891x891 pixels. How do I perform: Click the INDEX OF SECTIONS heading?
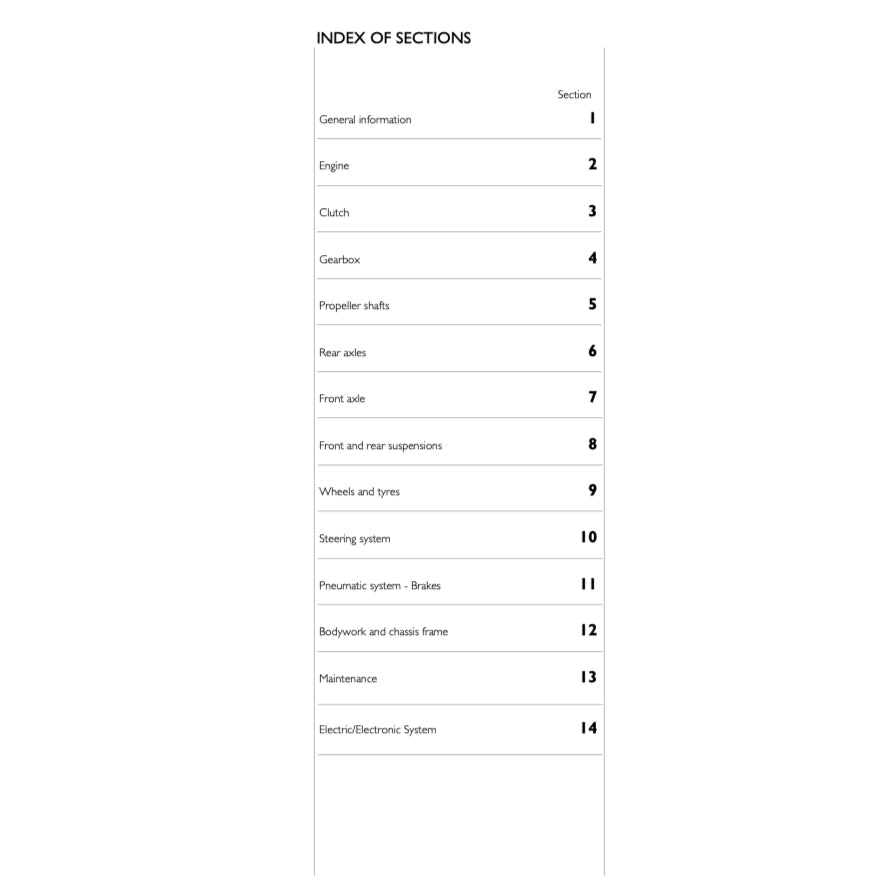(393, 38)
